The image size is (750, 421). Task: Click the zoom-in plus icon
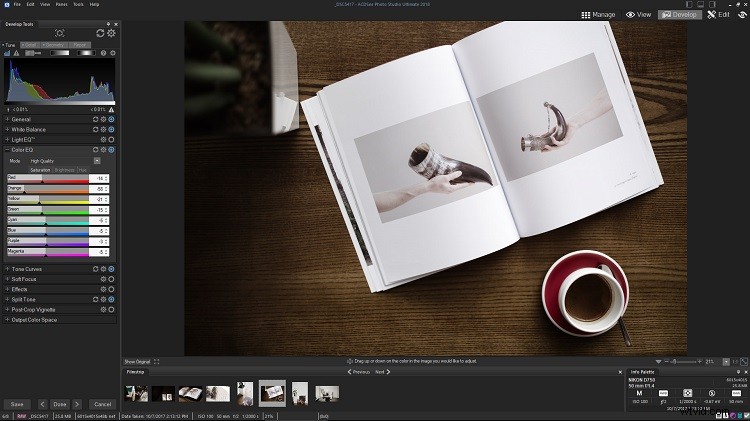699,362
